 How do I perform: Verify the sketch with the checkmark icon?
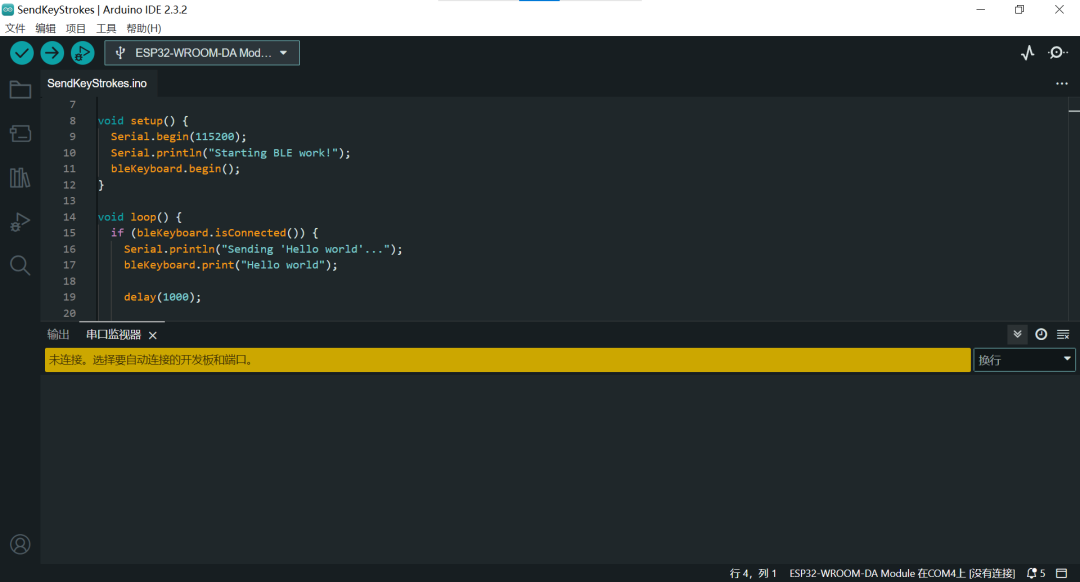pyautogui.click(x=21, y=52)
